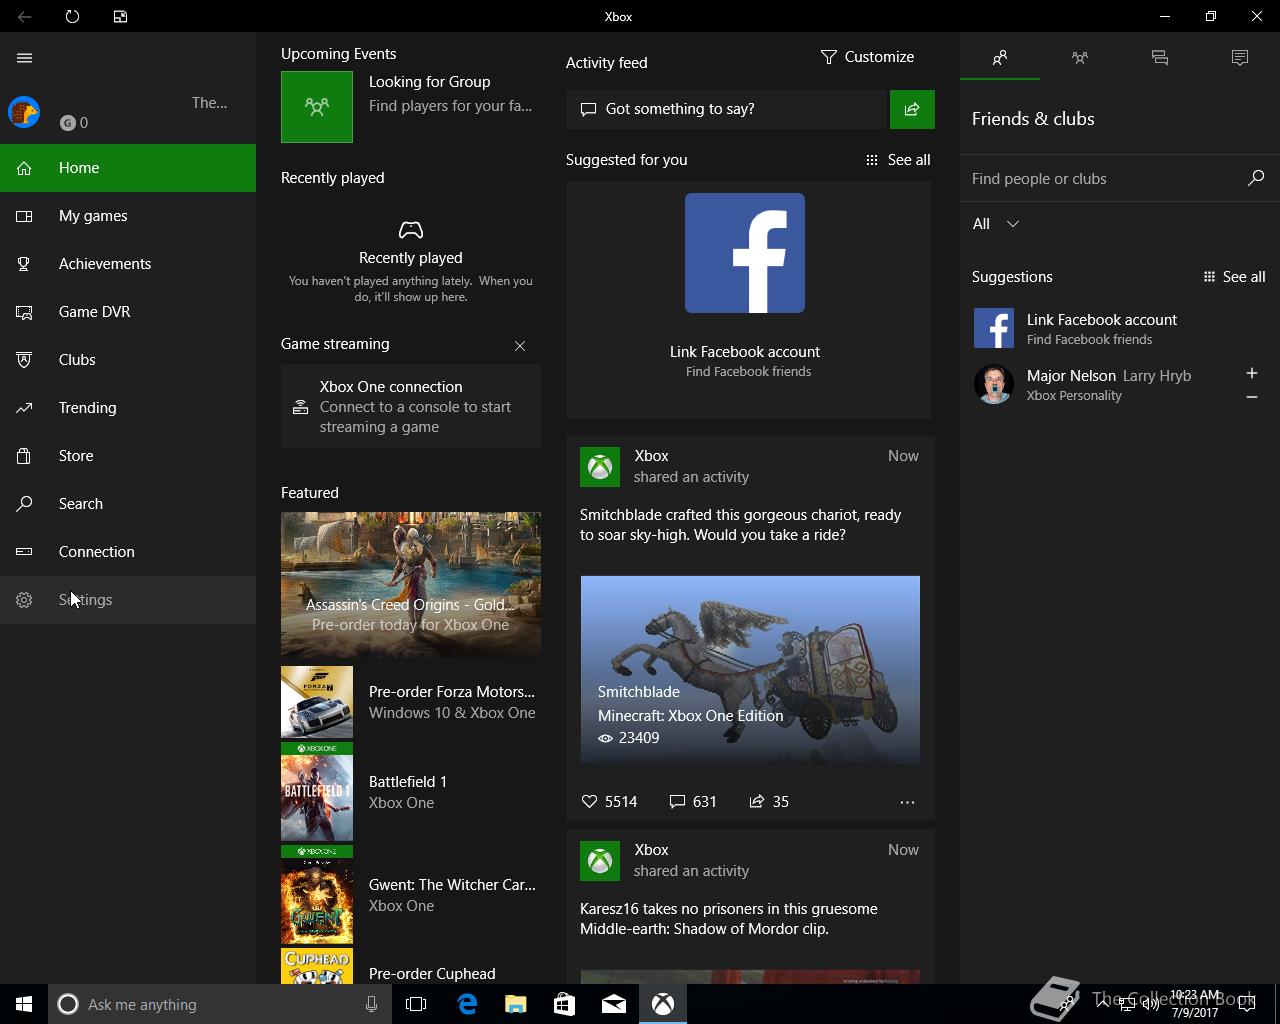The image size is (1280, 1024).
Task: Open Mail app from taskbar
Action: pyautogui.click(x=614, y=1004)
